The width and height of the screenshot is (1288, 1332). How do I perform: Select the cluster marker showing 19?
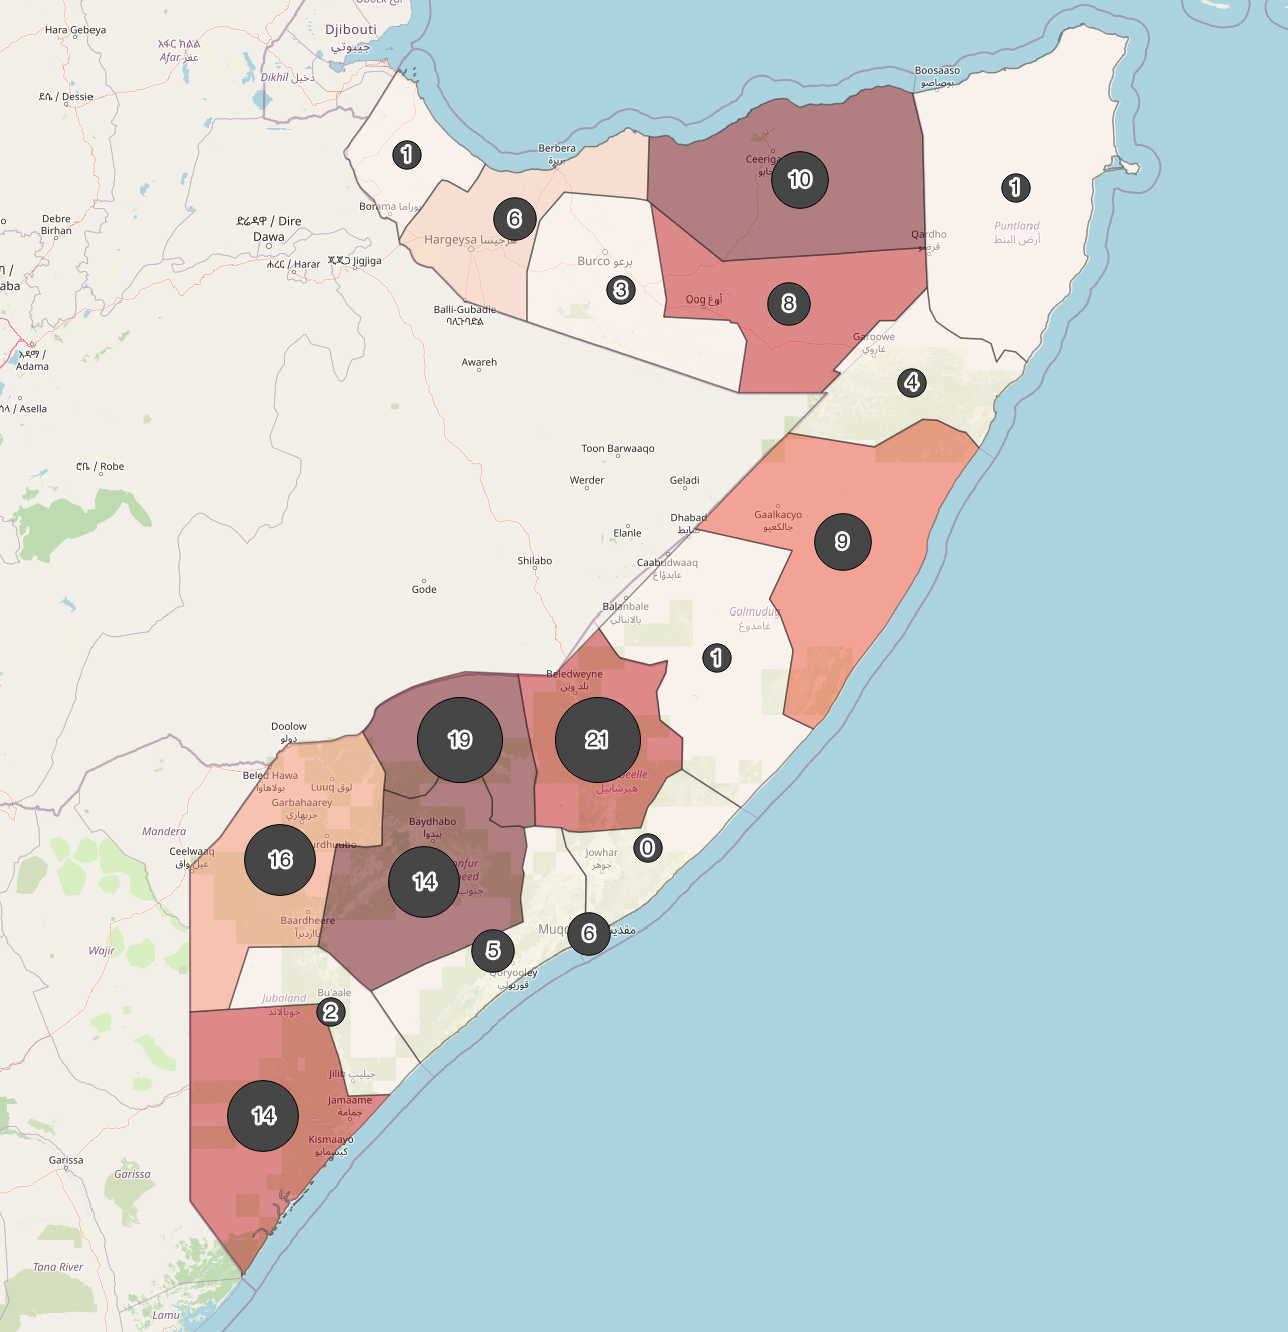(x=460, y=740)
